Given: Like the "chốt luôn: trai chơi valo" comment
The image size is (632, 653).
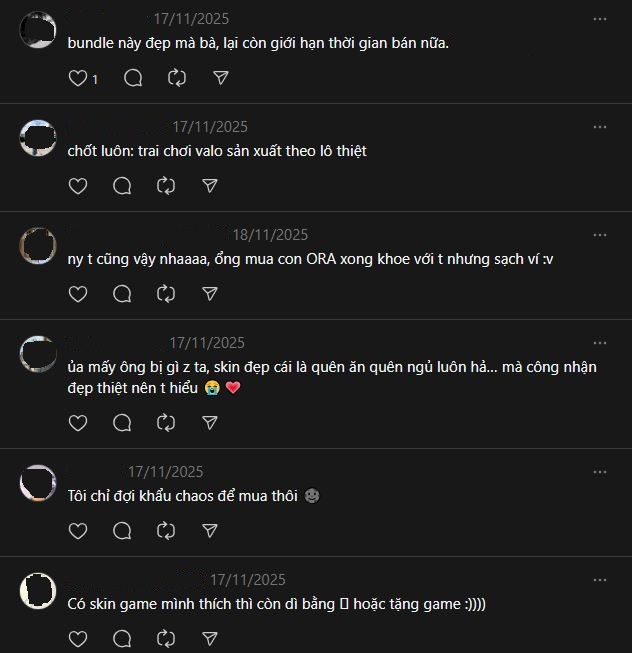Looking at the screenshot, I should (x=78, y=186).
